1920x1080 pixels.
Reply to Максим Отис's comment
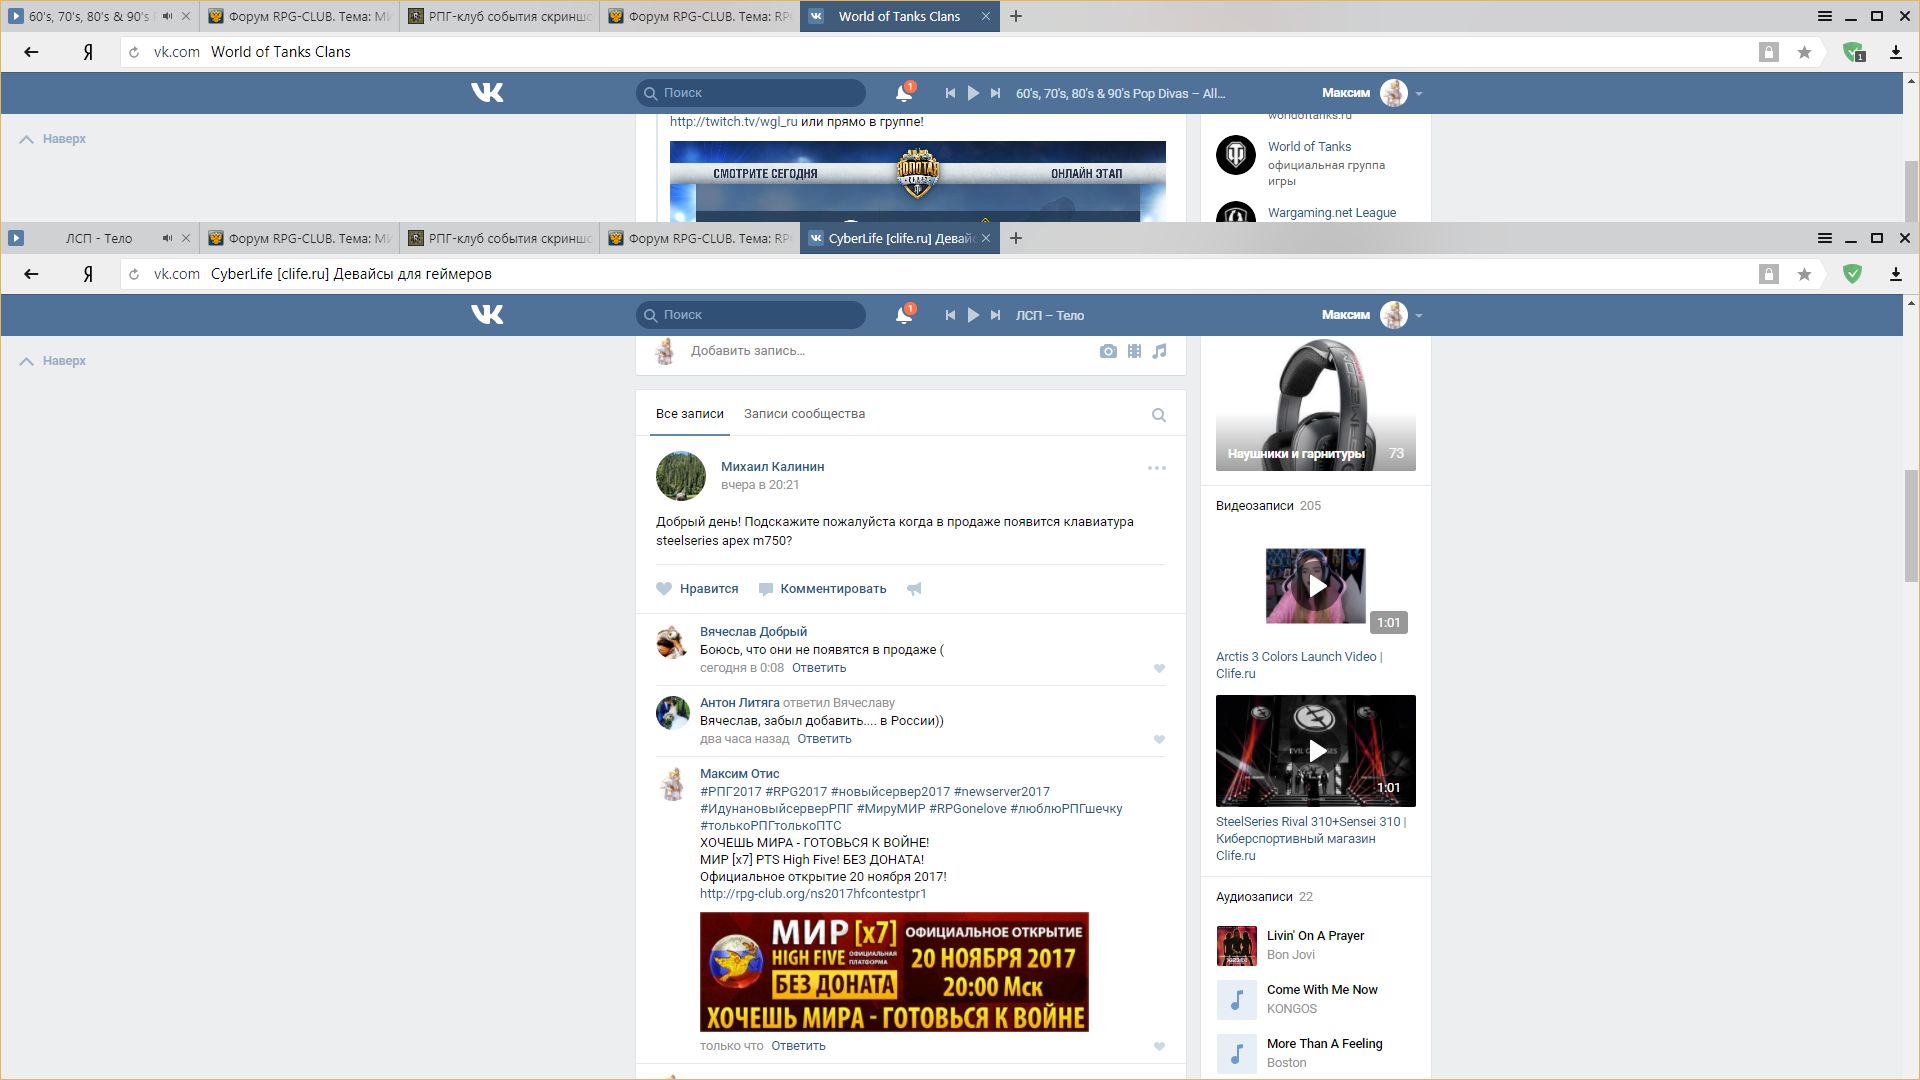(798, 1046)
